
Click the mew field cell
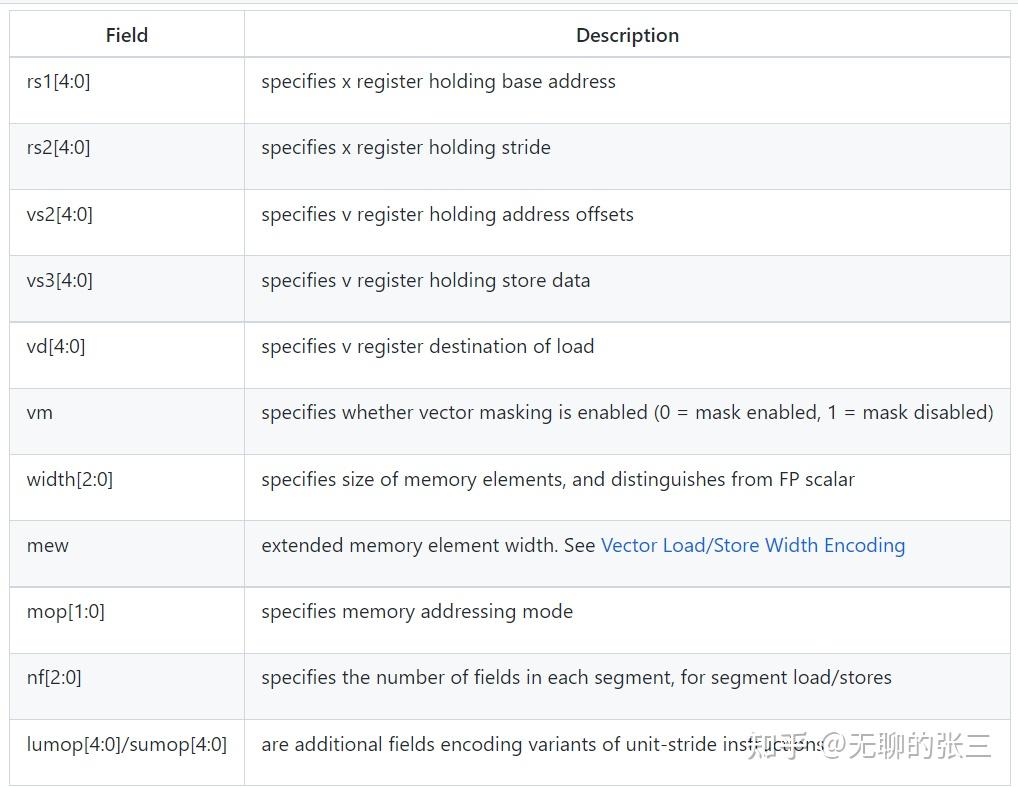[x=48, y=546]
